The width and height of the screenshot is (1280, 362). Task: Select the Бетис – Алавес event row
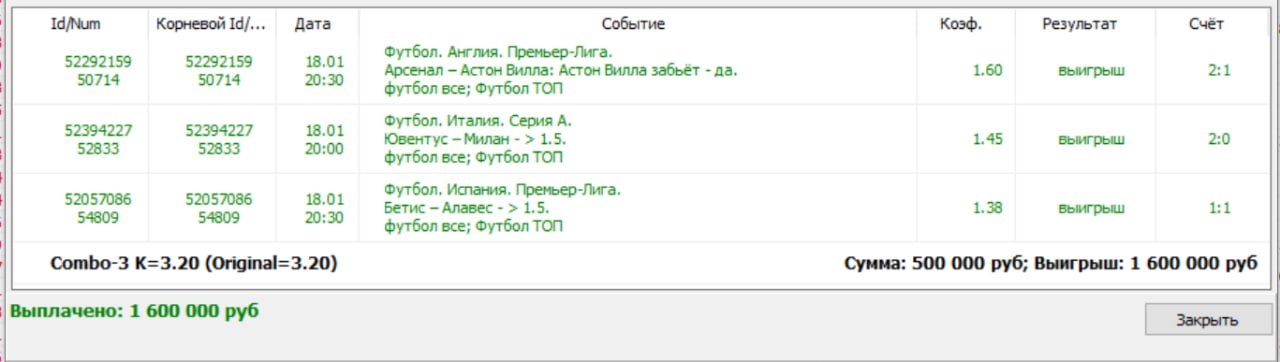[639, 207]
